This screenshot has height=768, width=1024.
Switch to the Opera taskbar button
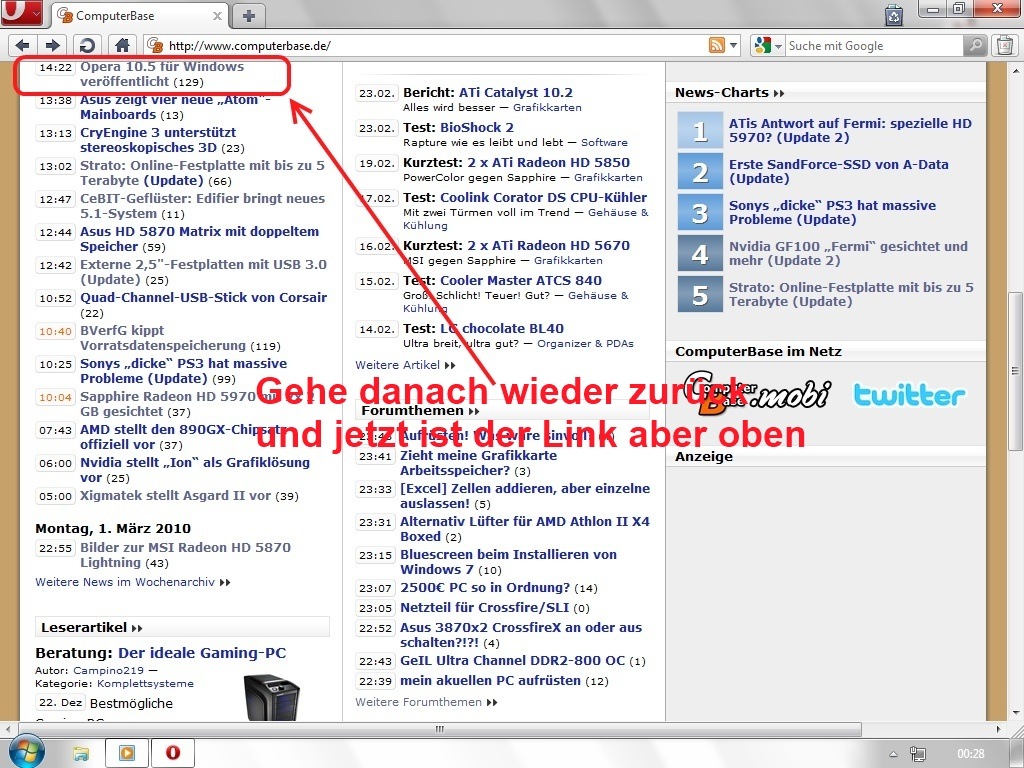[172, 754]
